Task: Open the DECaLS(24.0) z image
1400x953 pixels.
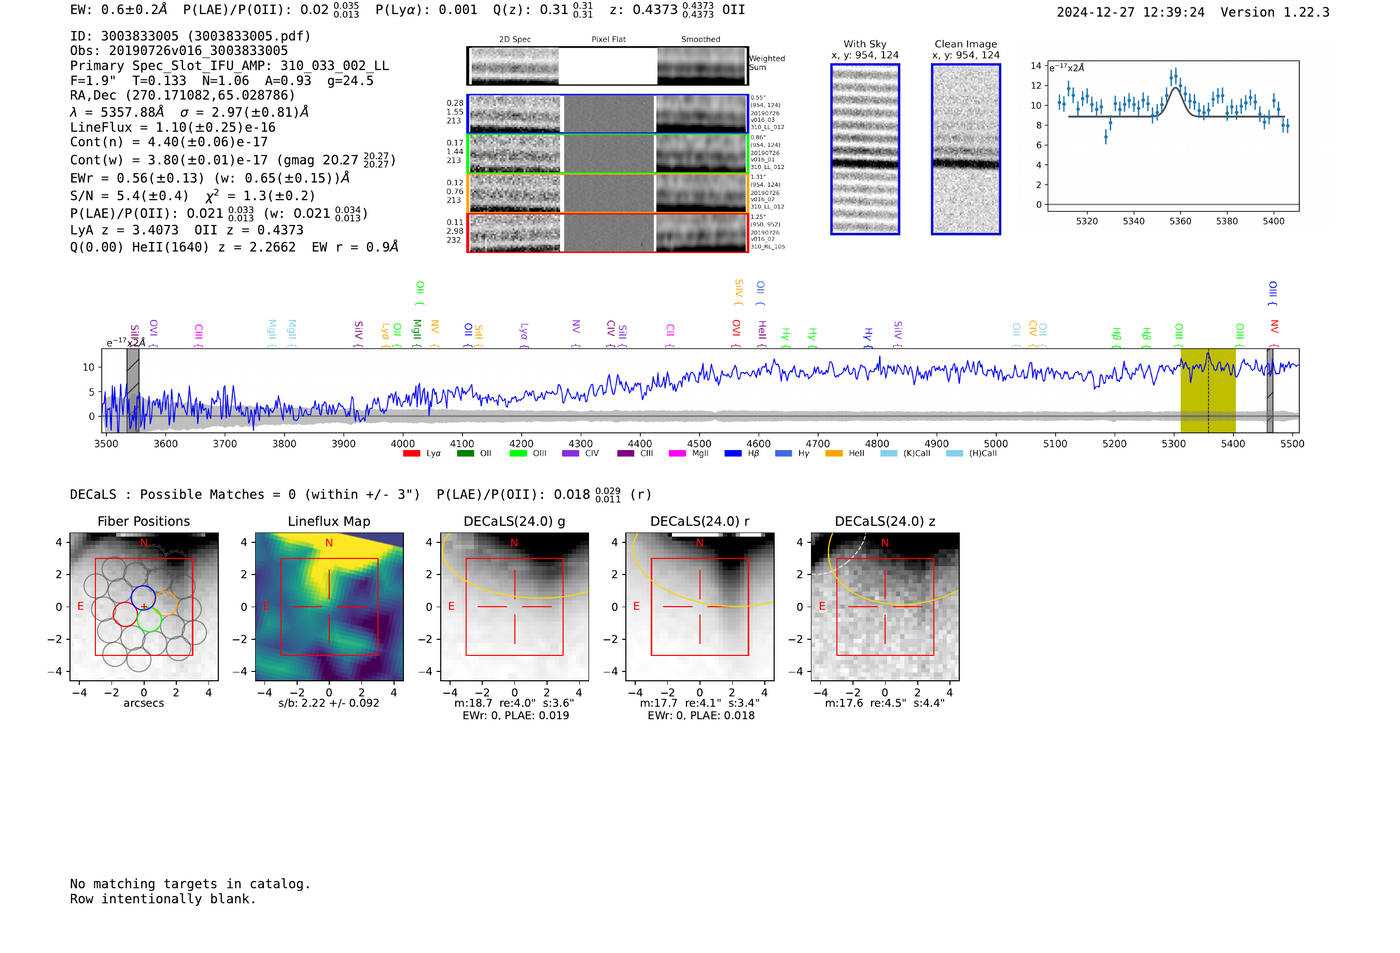Action: [x=885, y=607]
